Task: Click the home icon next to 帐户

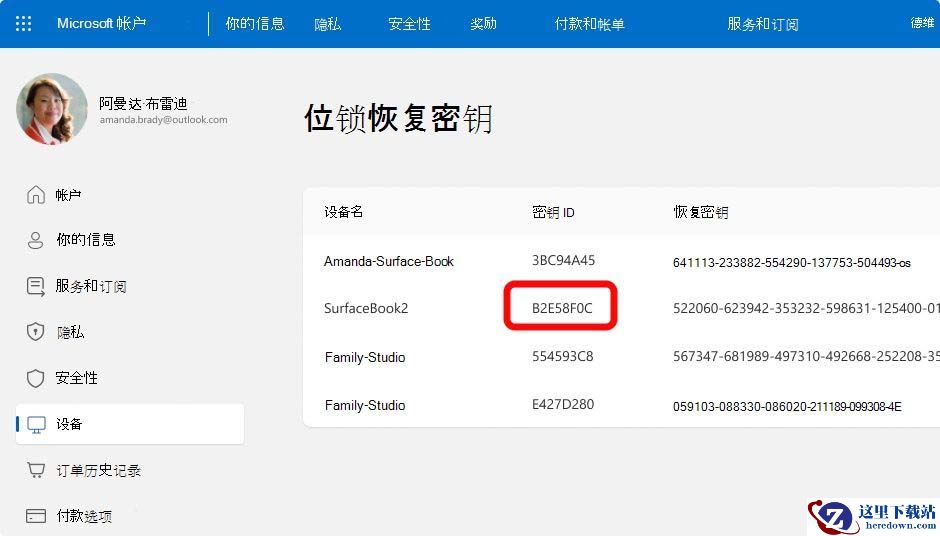Action: coord(35,195)
